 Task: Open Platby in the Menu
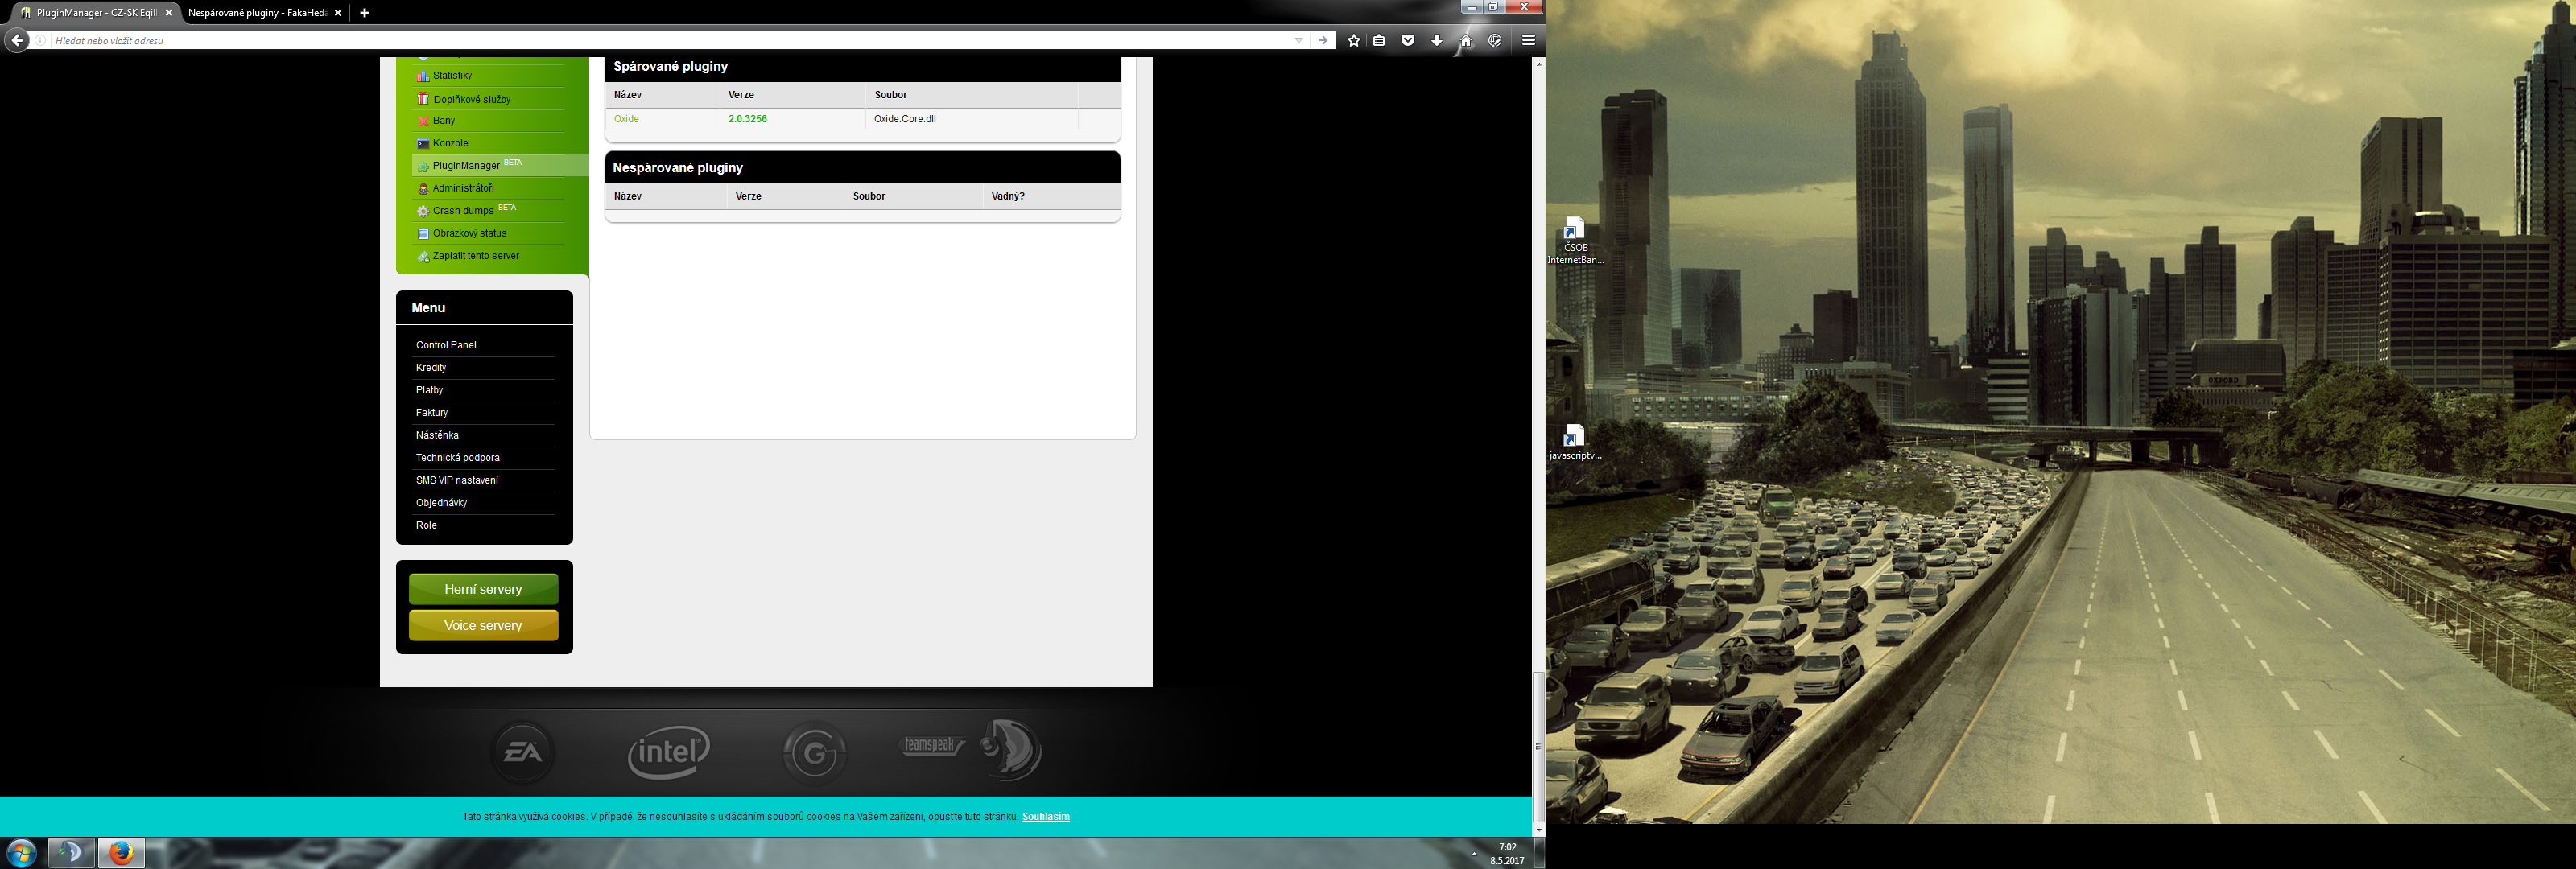(x=429, y=390)
